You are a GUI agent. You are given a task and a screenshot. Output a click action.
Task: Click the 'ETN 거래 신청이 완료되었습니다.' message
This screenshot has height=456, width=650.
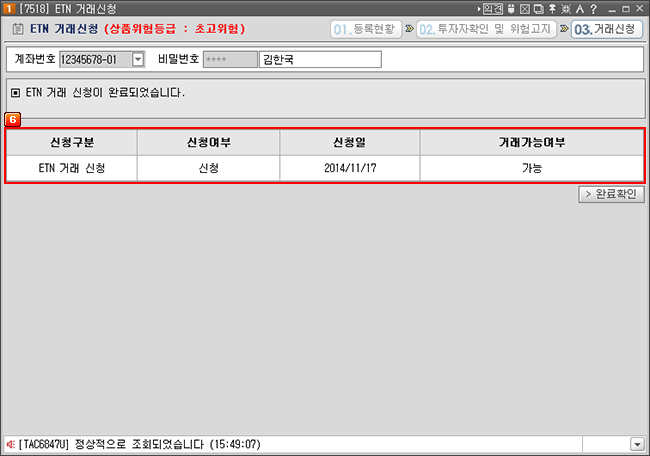[x=105, y=92]
